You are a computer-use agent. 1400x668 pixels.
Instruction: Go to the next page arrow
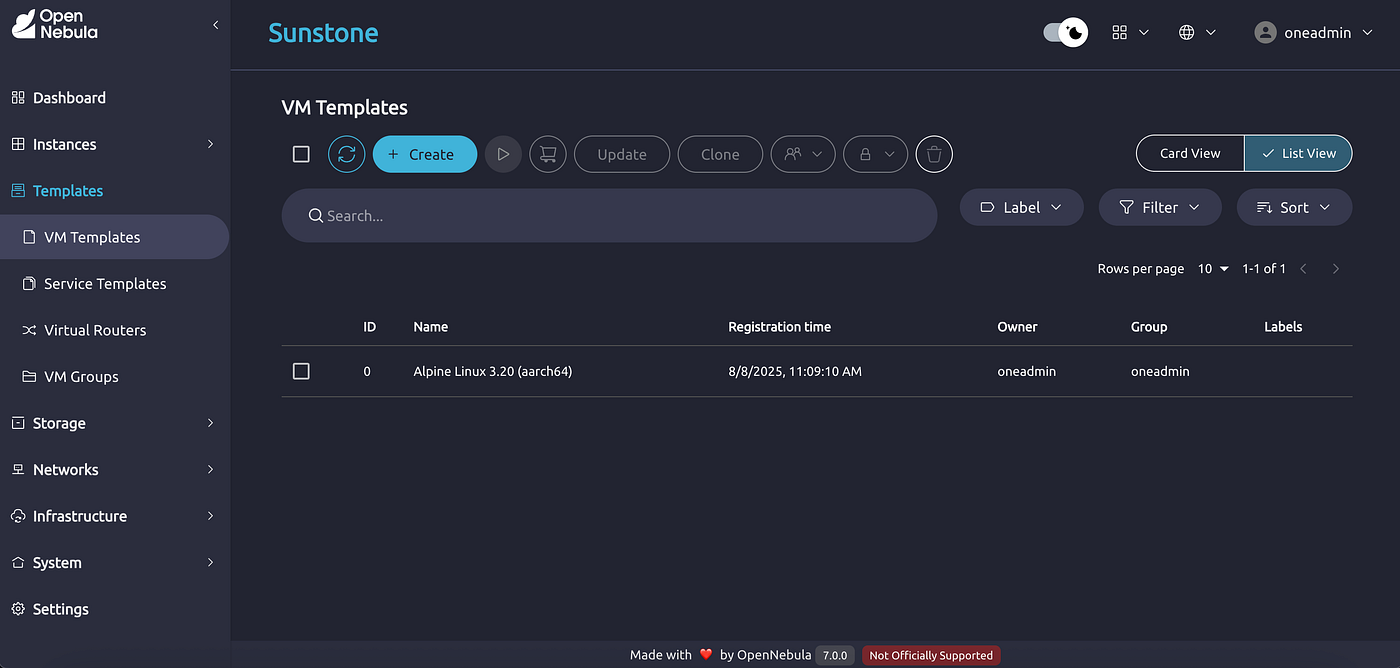pos(1336,269)
